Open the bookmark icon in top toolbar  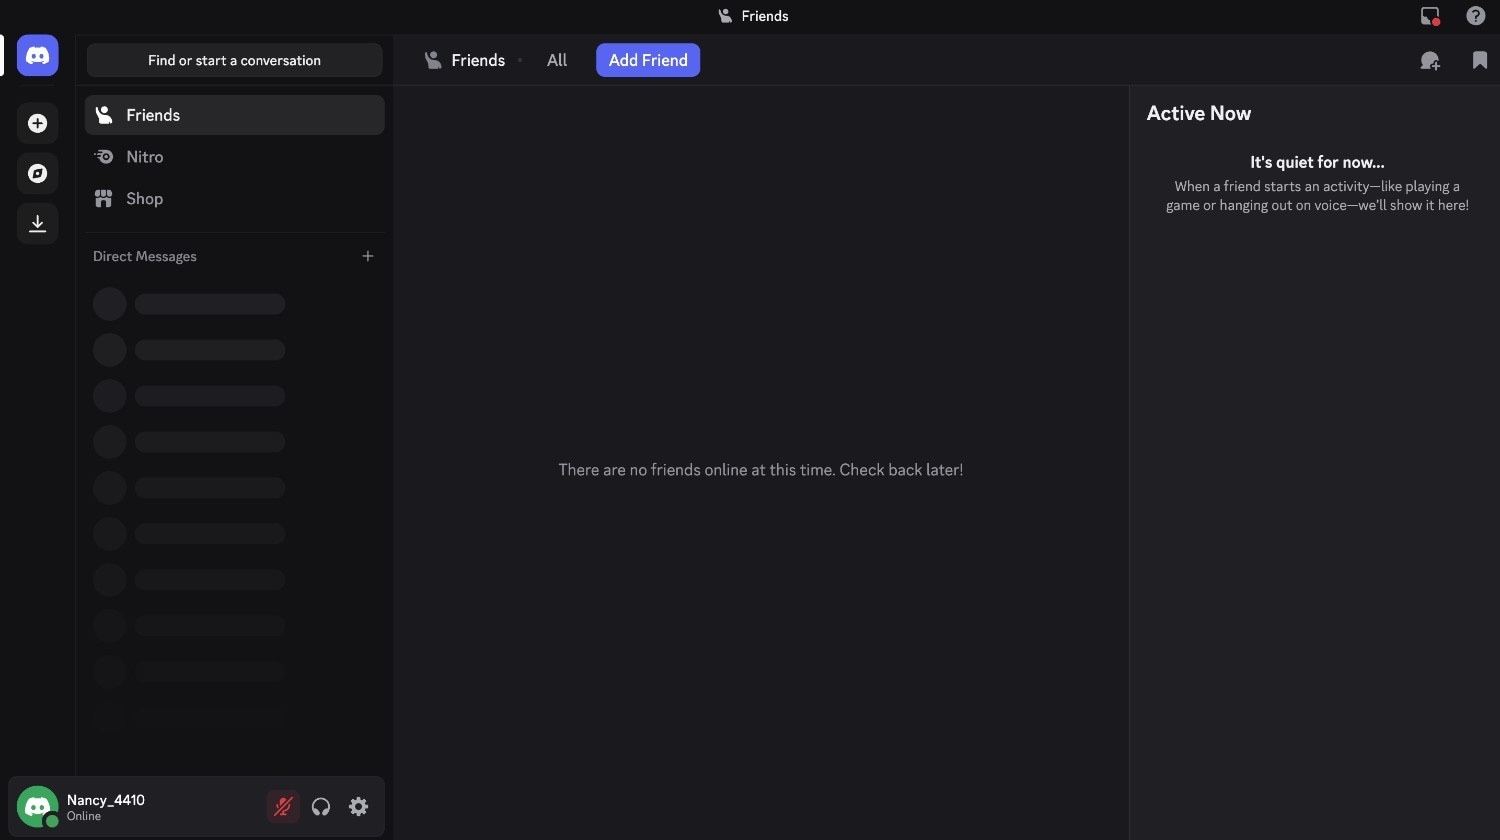(1480, 61)
